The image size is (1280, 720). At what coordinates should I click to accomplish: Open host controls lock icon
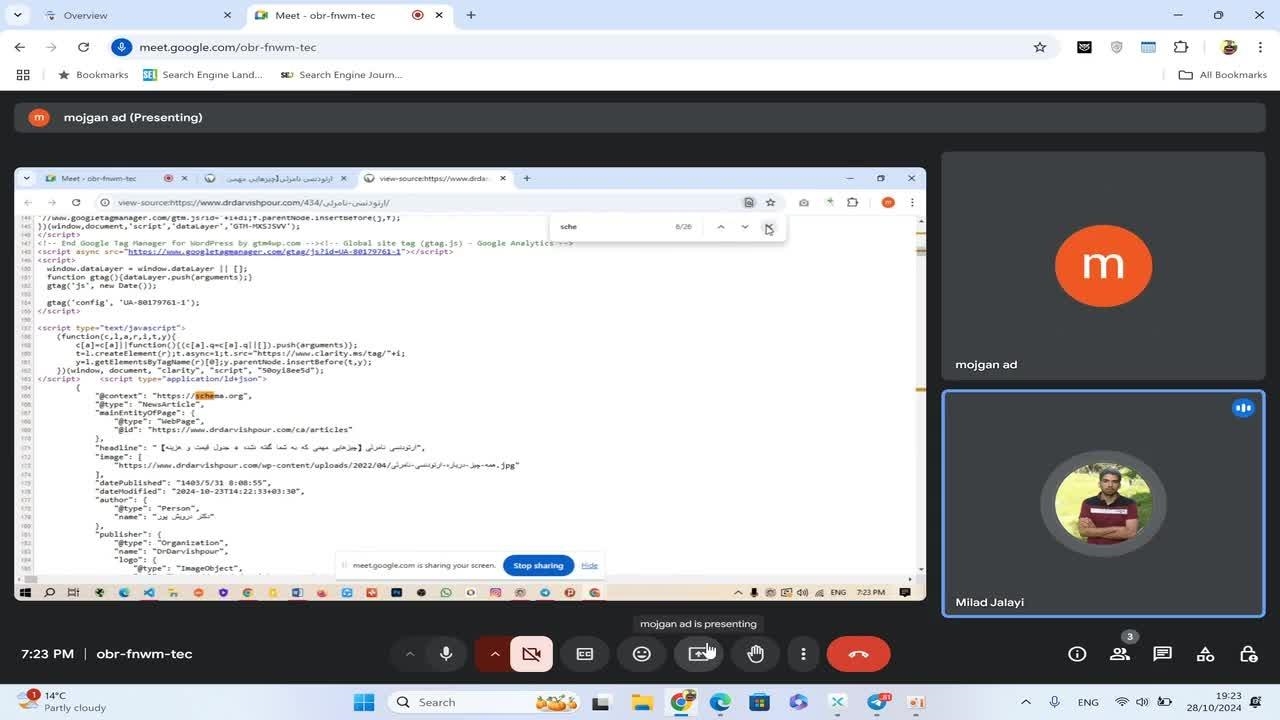1248,654
